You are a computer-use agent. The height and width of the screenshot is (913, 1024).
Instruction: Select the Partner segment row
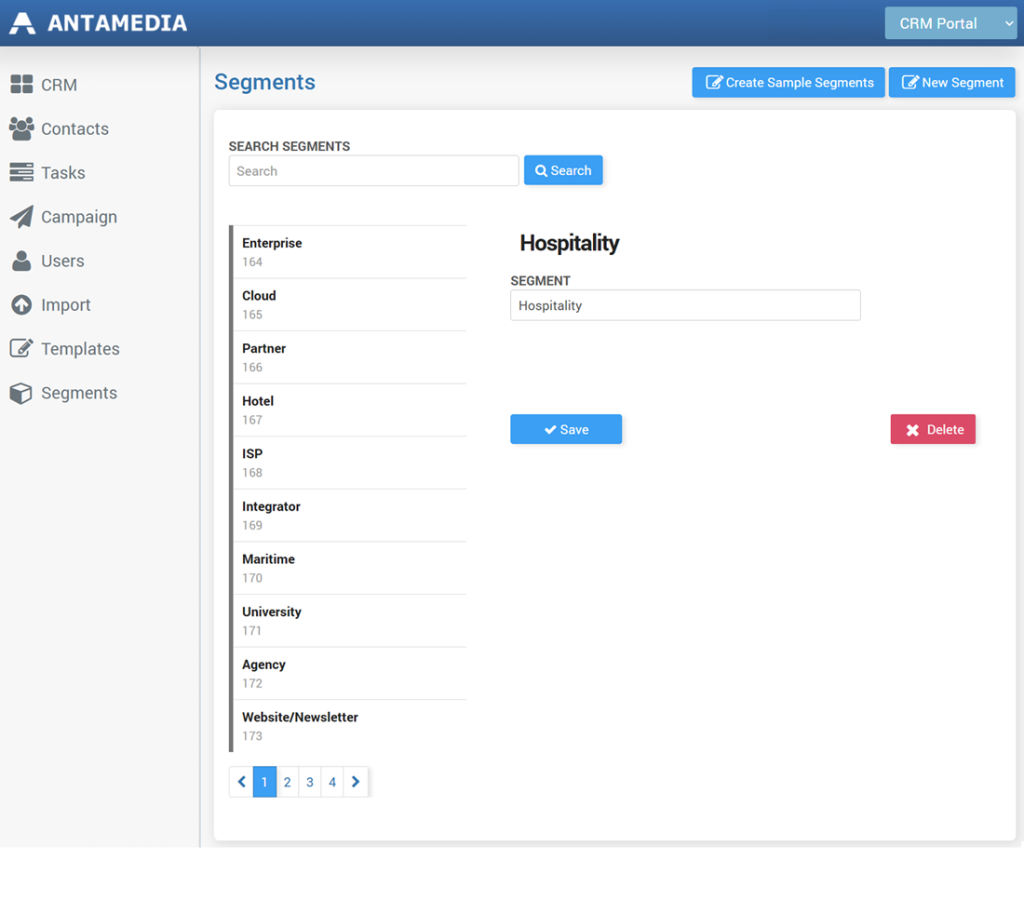click(350, 358)
